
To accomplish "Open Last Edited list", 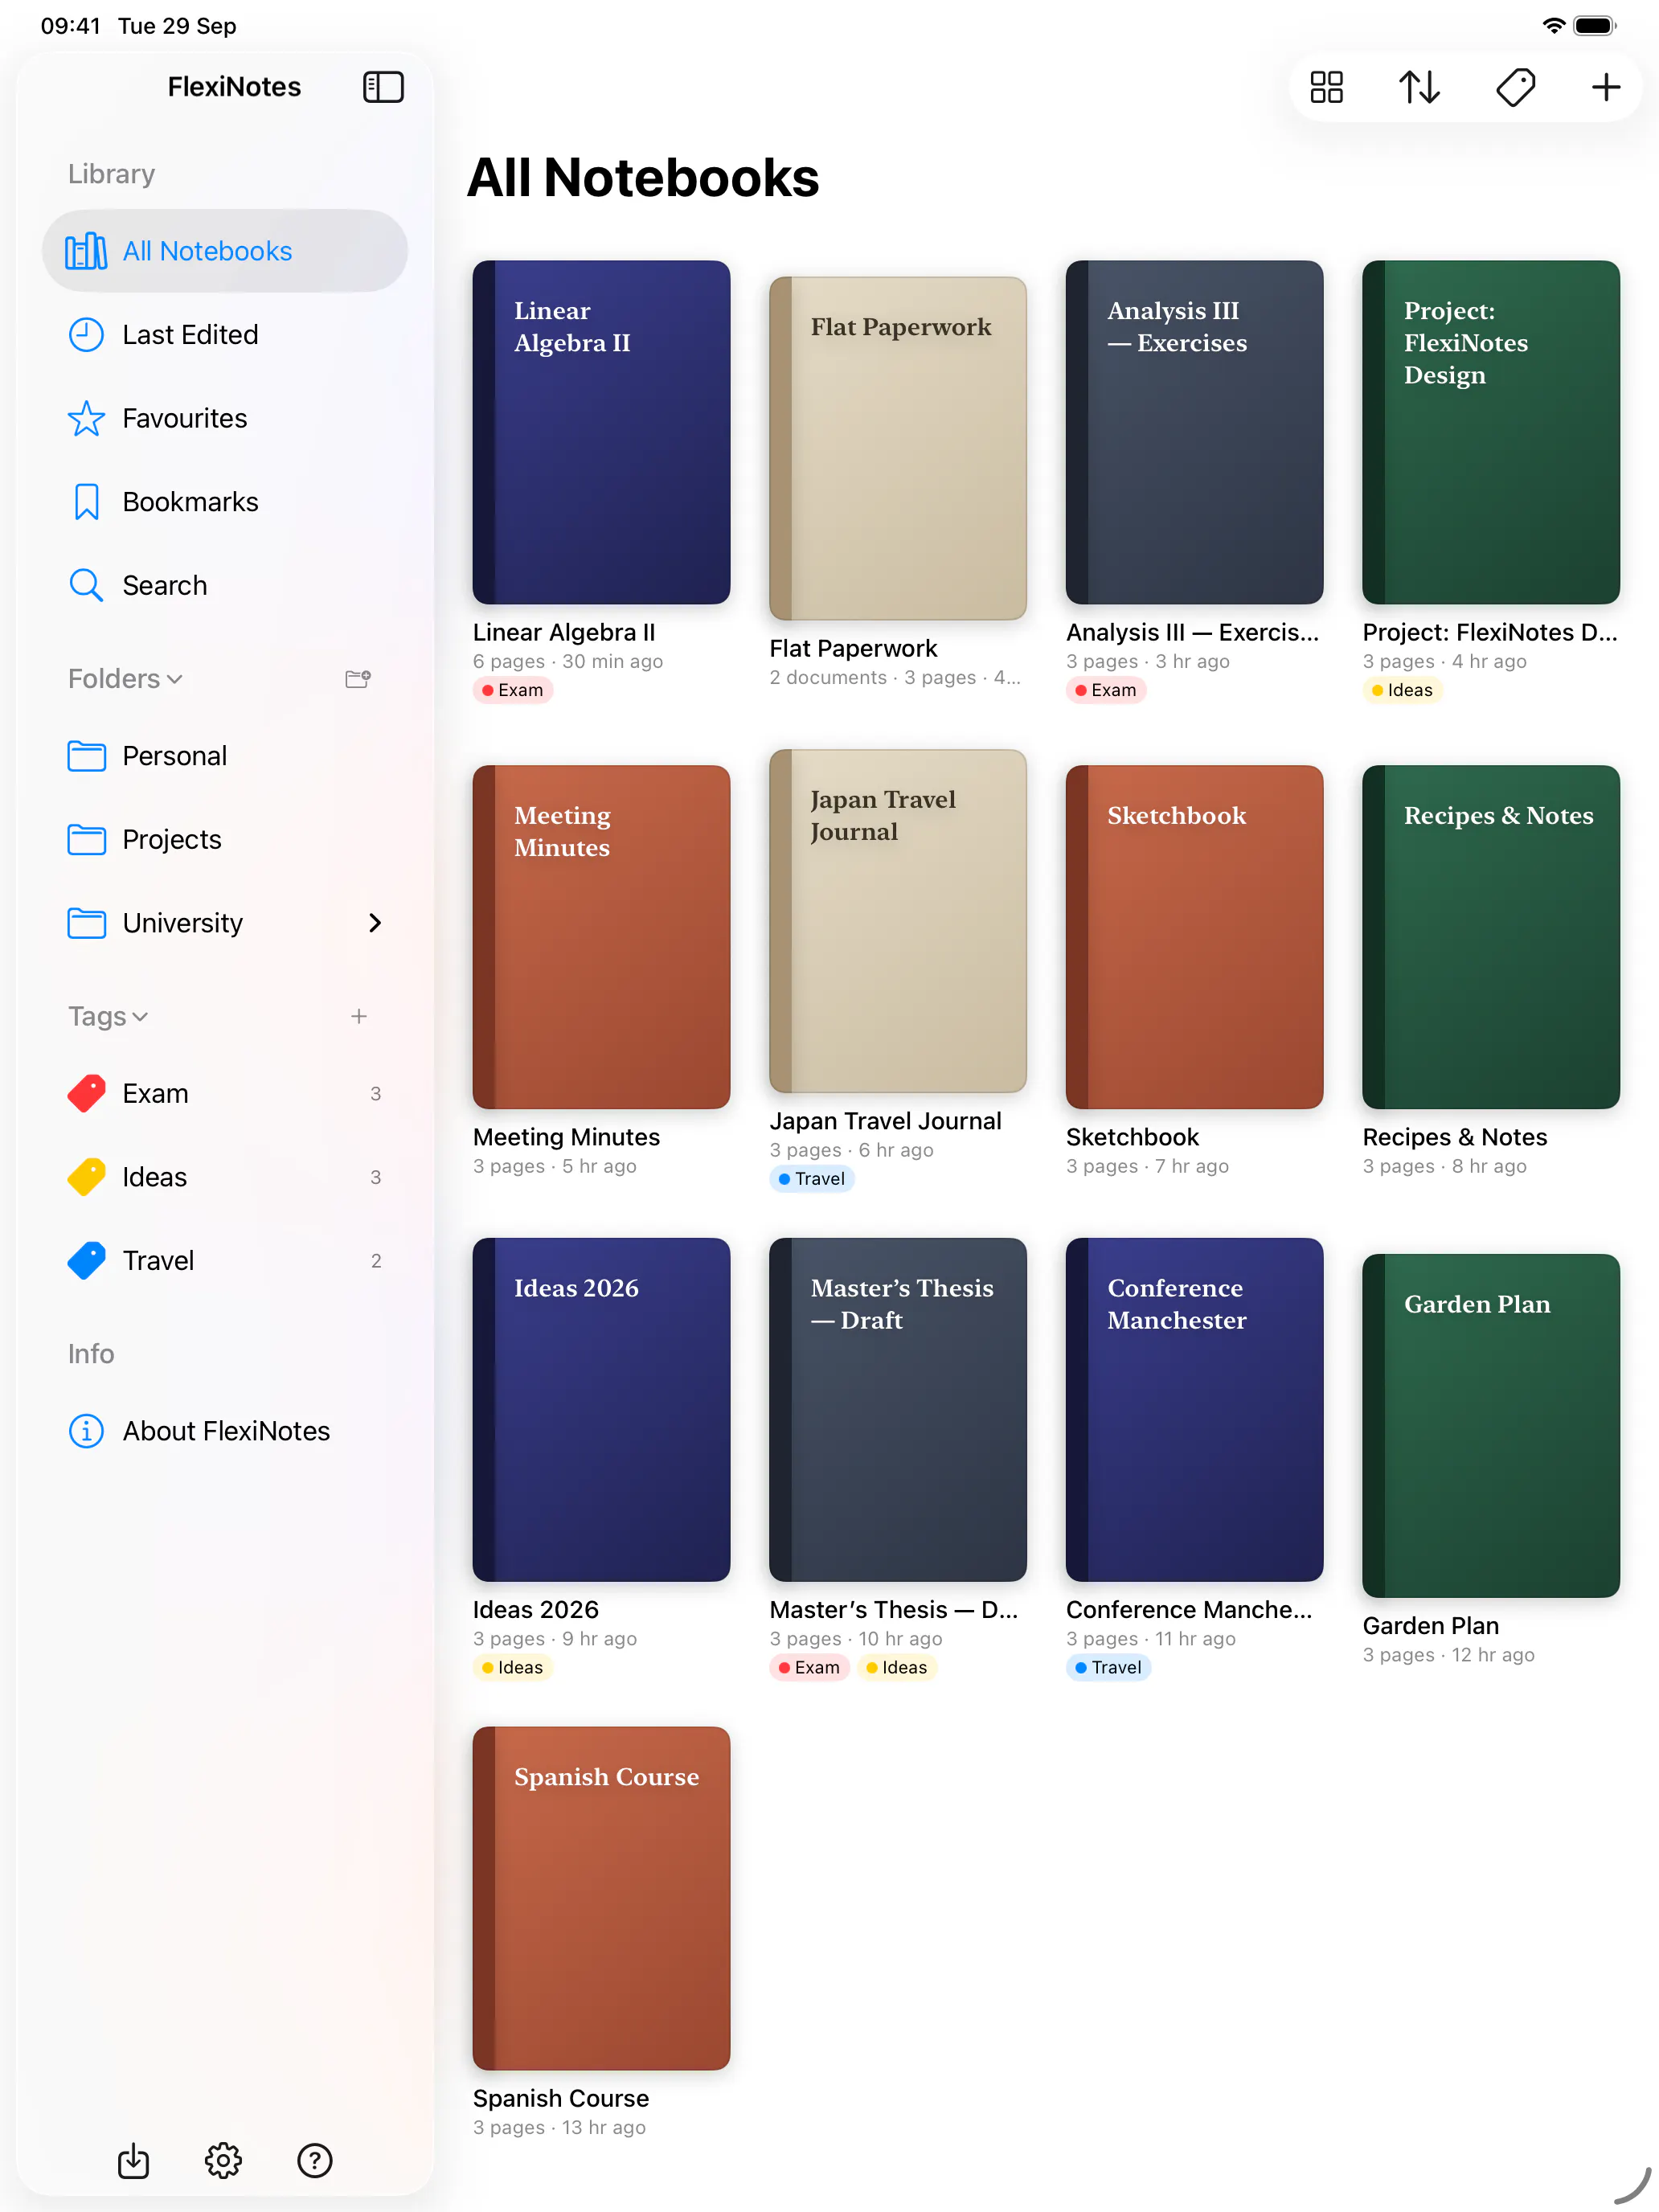I will pos(225,334).
